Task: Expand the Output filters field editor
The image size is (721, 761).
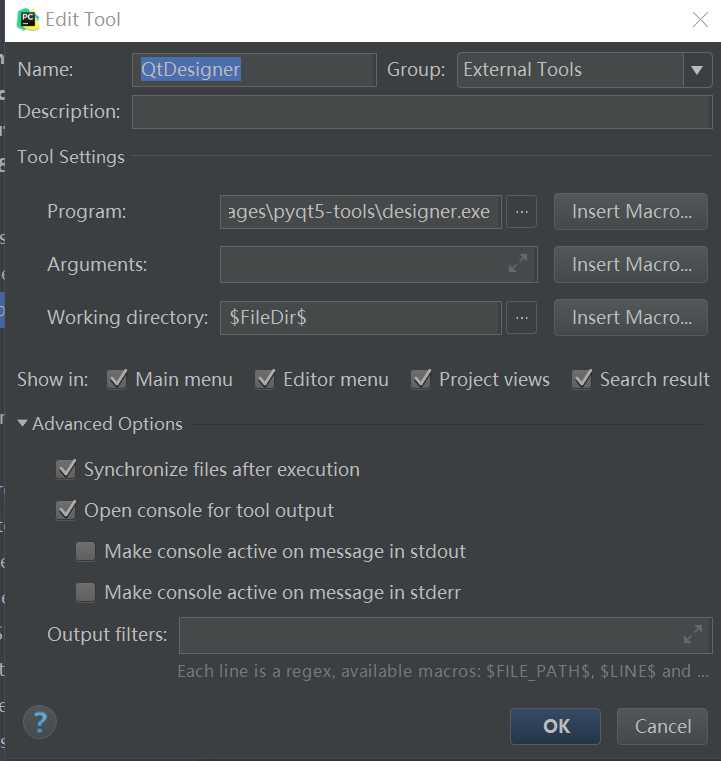Action: pyautogui.click(x=692, y=634)
